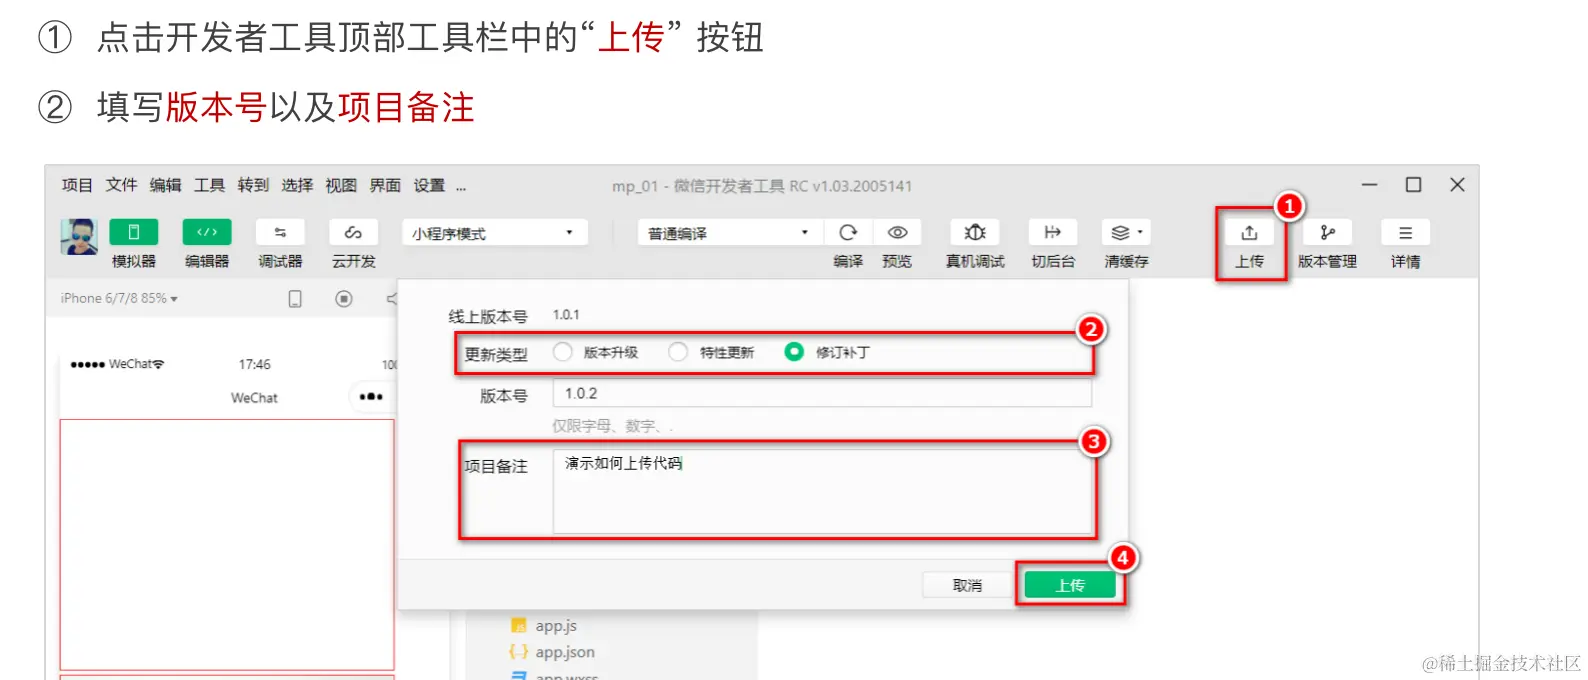The height and width of the screenshot is (680, 1588).
Task: Open Clear cache (清缓存) menu
Action: point(1126,232)
